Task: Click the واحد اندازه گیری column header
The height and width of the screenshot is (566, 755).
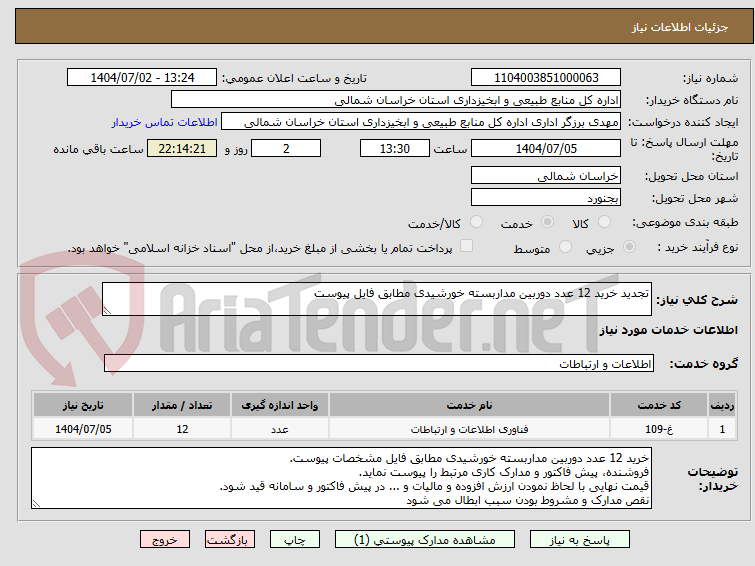Action: click(x=280, y=405)
